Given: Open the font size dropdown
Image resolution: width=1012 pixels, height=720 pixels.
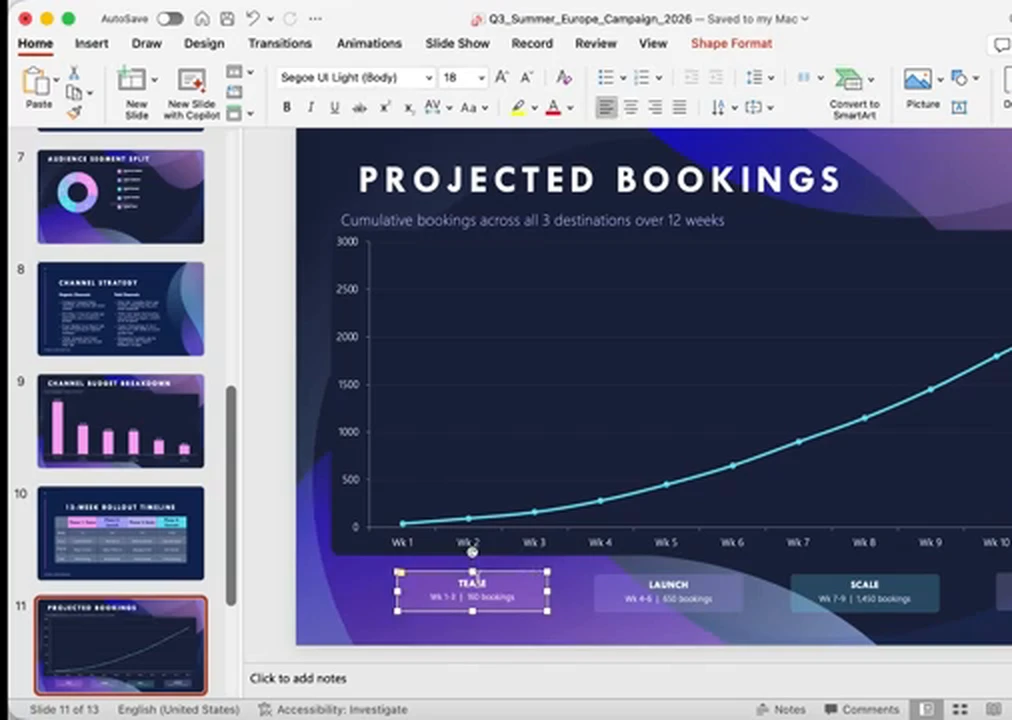Looking at the screenshot, I should coord(481,77).
